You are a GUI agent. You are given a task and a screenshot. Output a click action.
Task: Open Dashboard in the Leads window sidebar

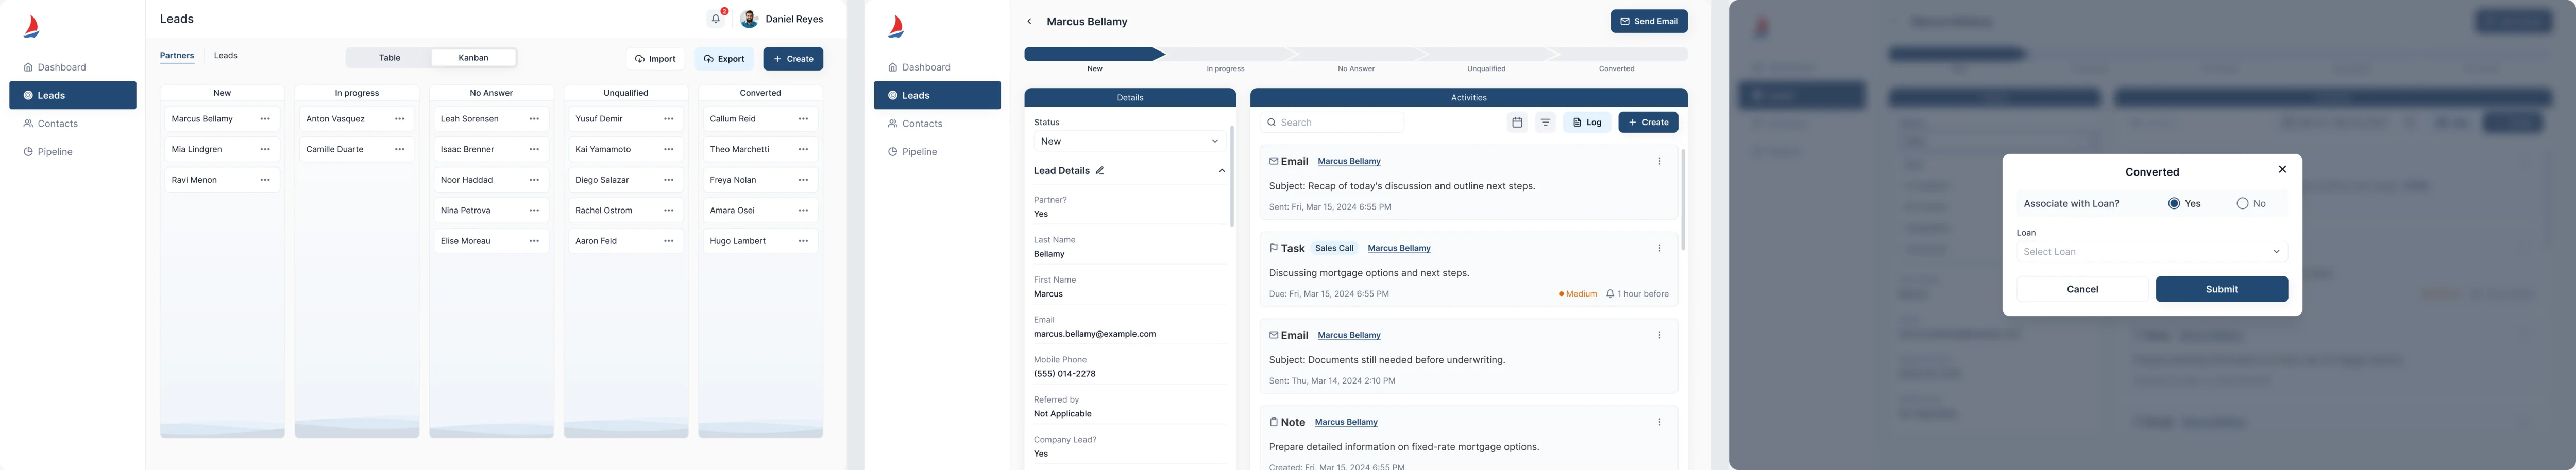73,67
